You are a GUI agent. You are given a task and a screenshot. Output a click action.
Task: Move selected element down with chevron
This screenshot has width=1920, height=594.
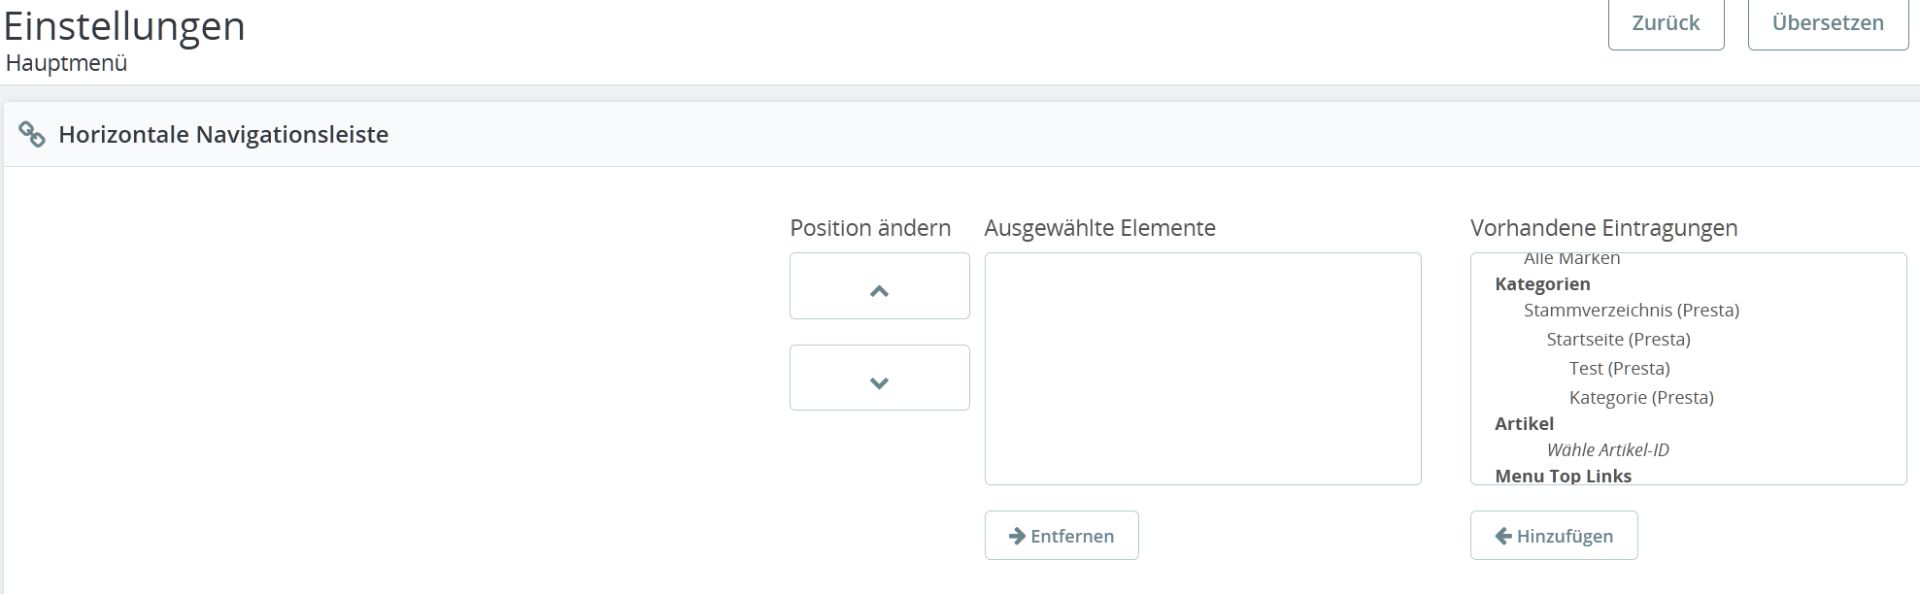coord(879,378)
